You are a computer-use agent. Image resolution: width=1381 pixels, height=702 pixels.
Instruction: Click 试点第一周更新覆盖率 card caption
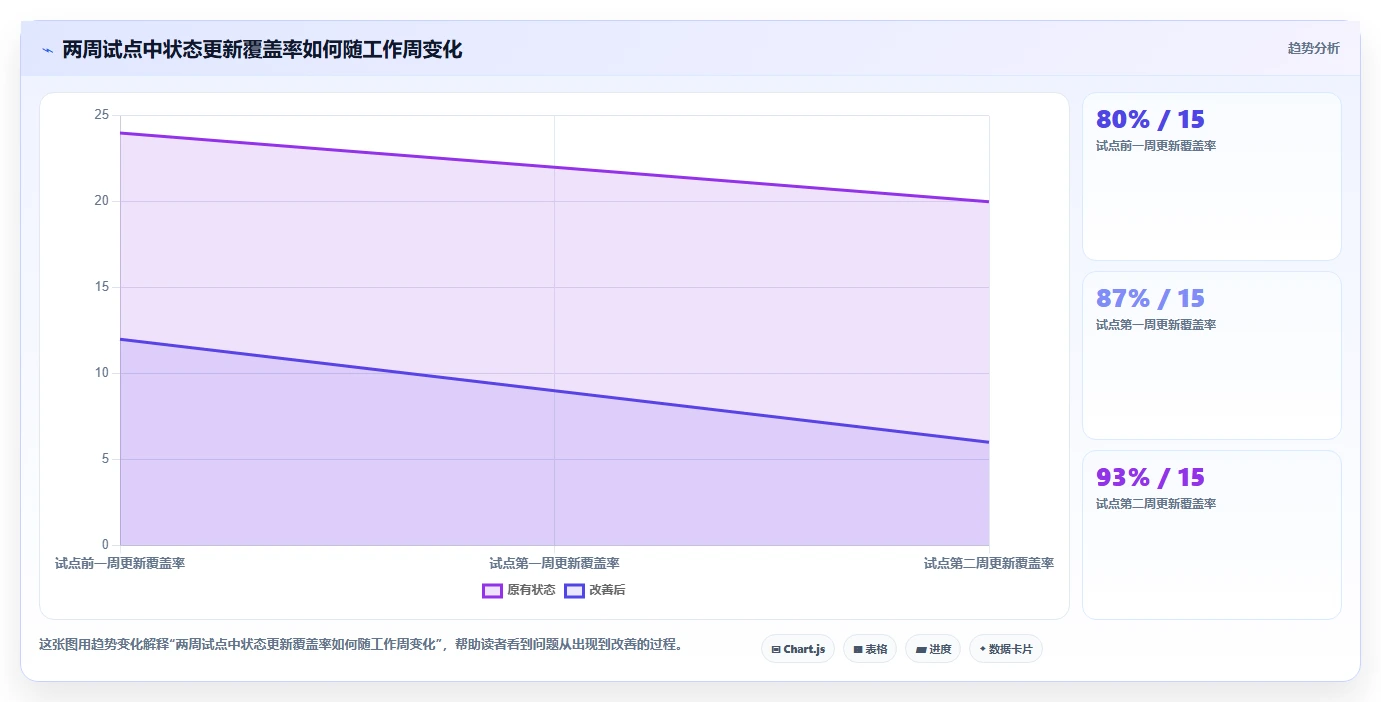click(1156, 325)
